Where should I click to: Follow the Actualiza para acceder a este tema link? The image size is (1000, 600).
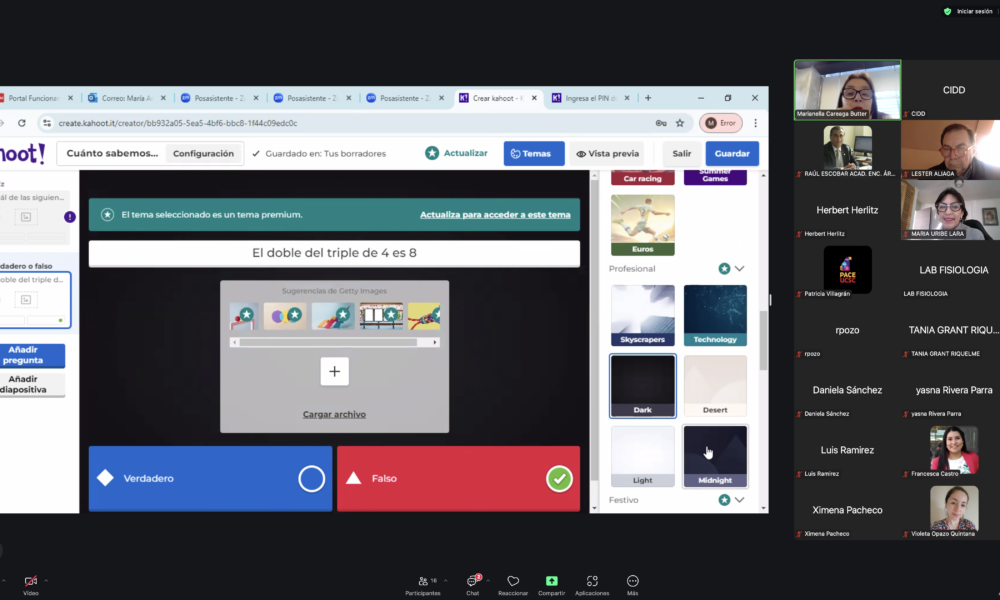click(x=495, y=215)
